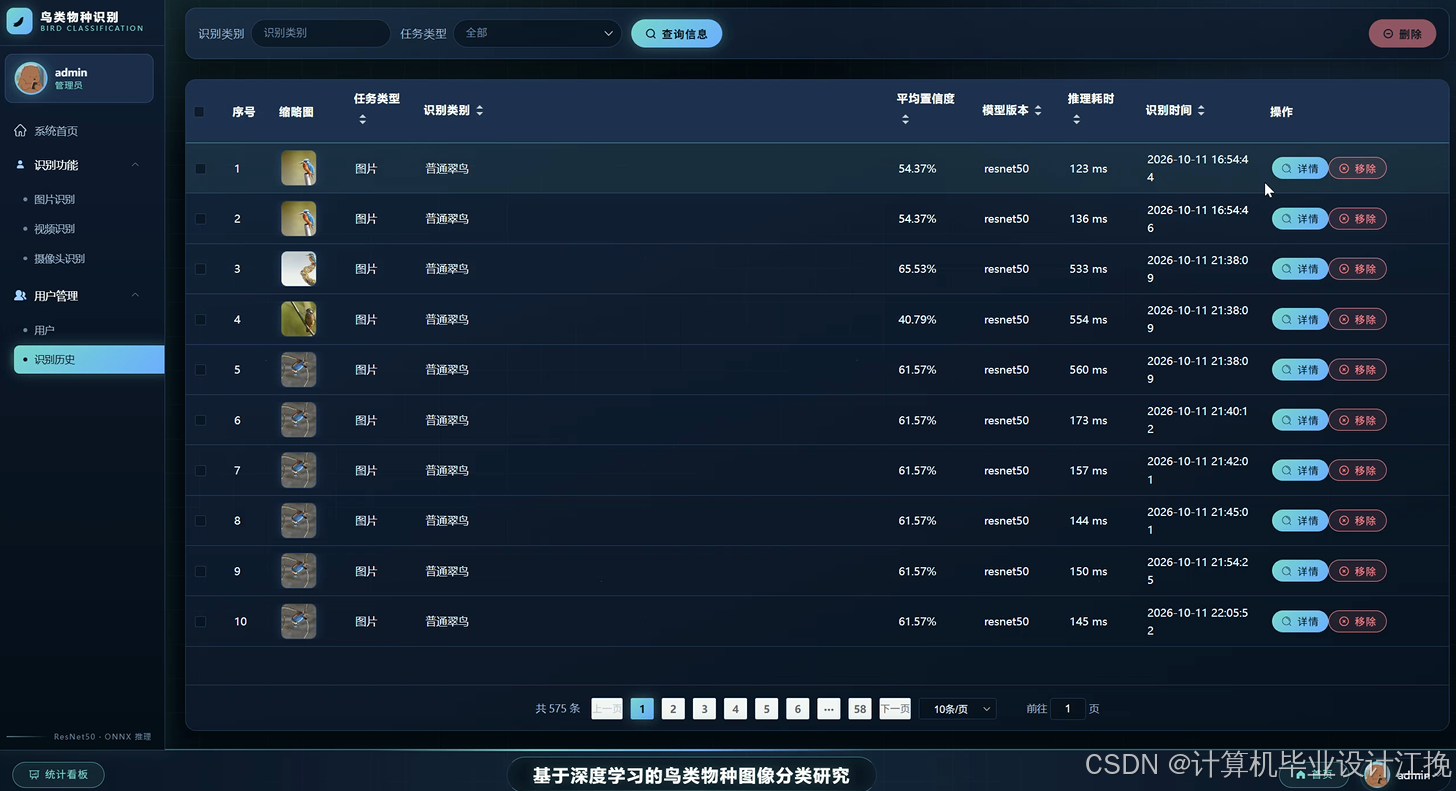Click sort arrows beside 识别类别 column header

480,111
